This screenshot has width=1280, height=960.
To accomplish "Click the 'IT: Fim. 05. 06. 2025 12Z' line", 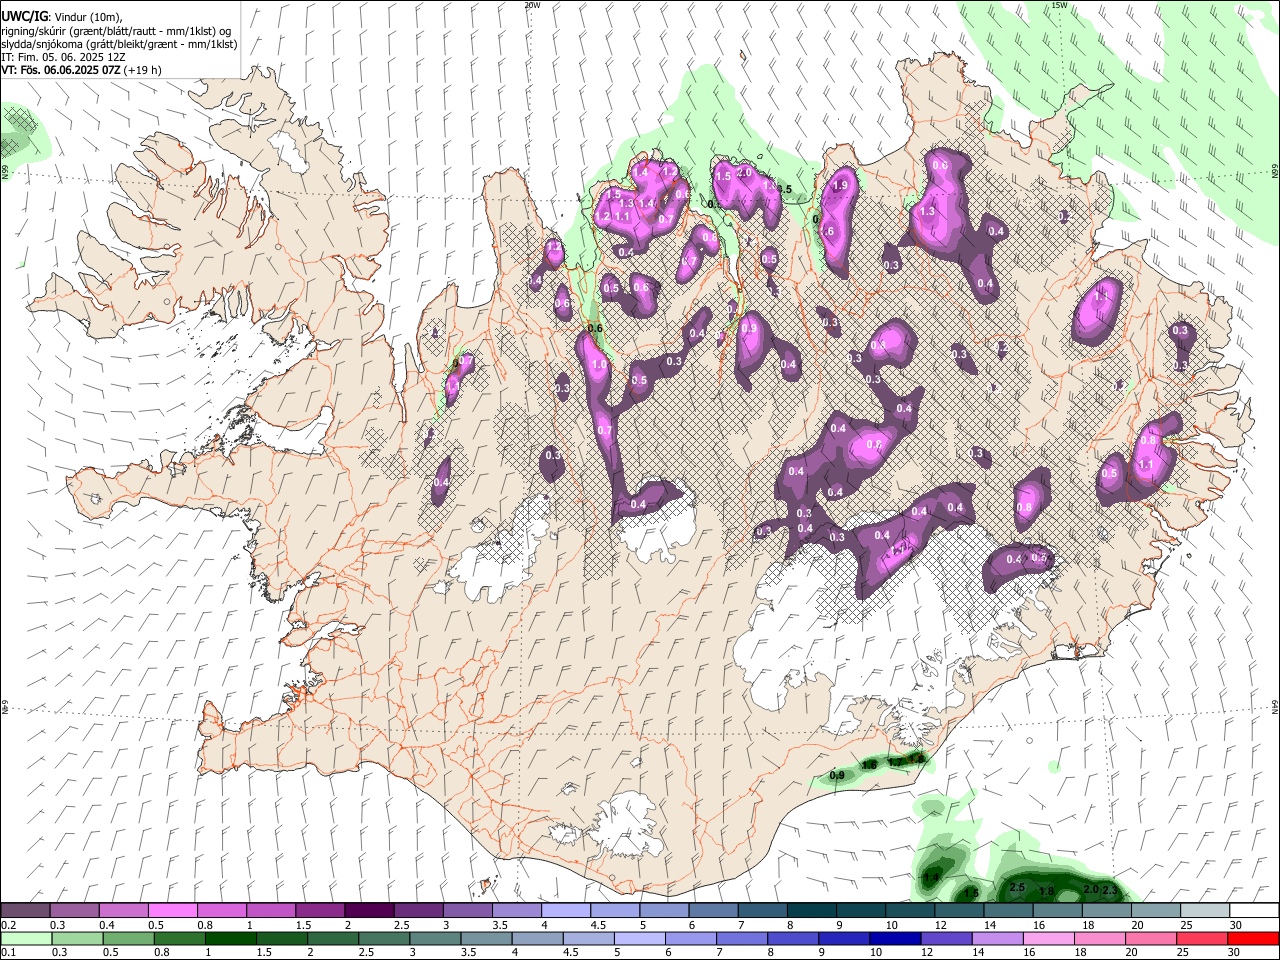I will tap(63, 57).
